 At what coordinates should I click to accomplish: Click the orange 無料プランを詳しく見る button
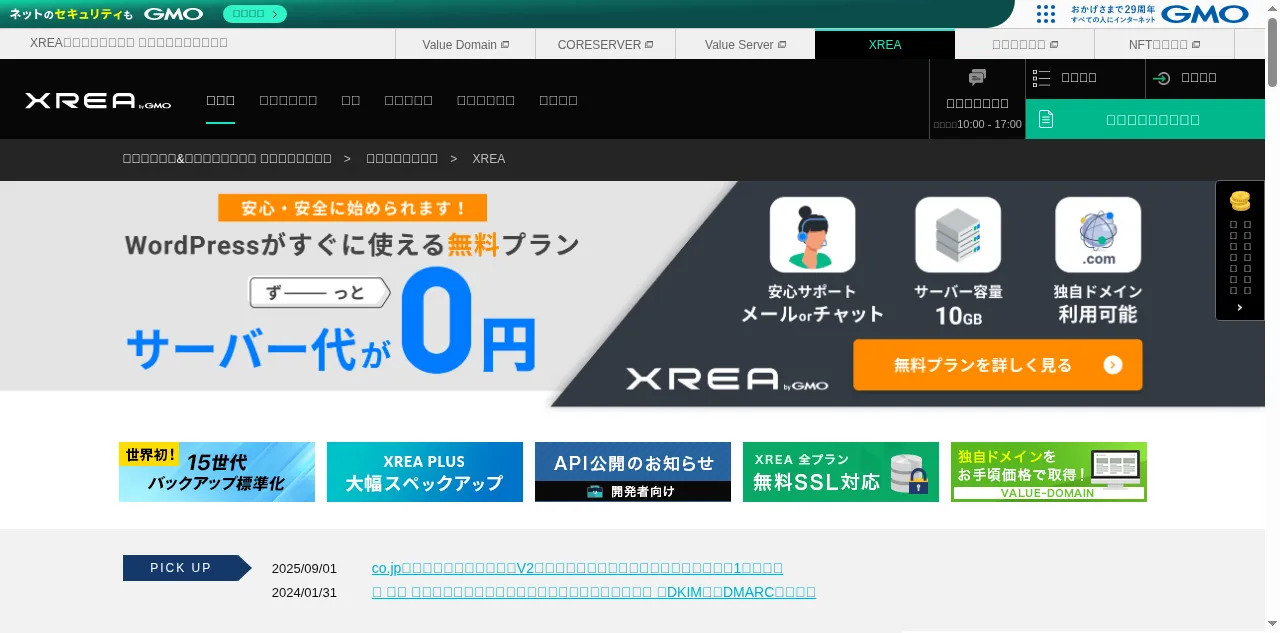[x=997, y=365]
